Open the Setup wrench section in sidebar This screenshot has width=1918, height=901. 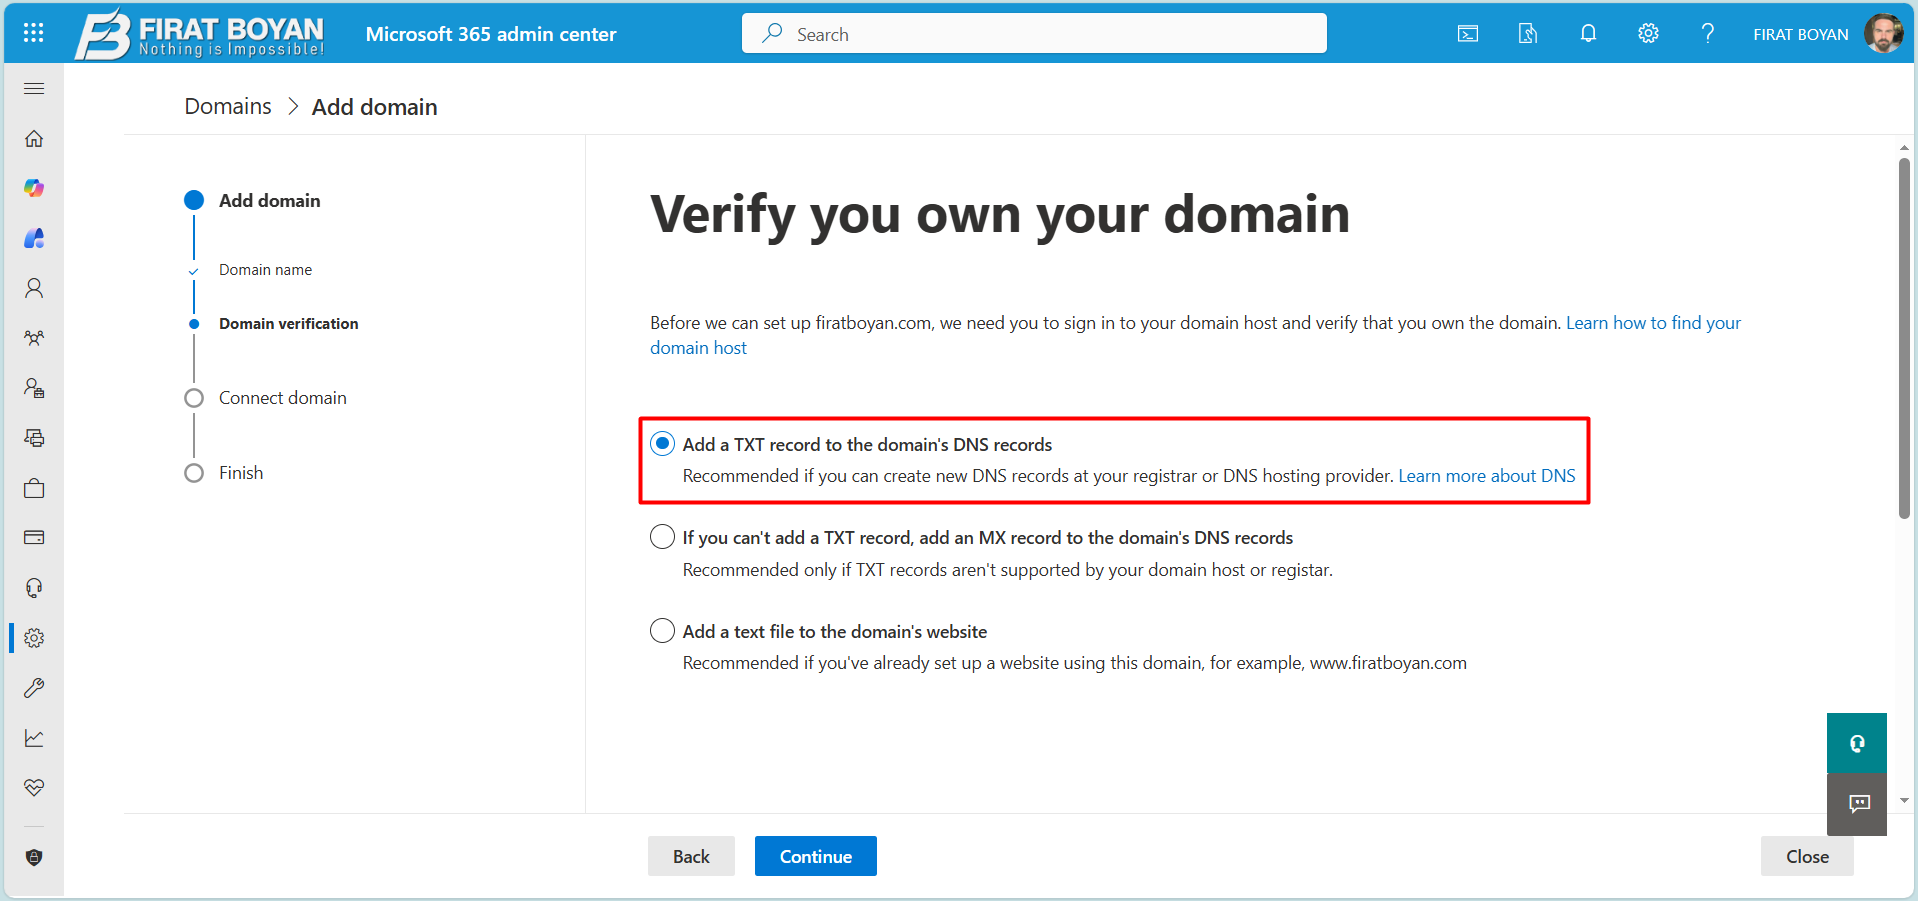click(x=33, y=688)
